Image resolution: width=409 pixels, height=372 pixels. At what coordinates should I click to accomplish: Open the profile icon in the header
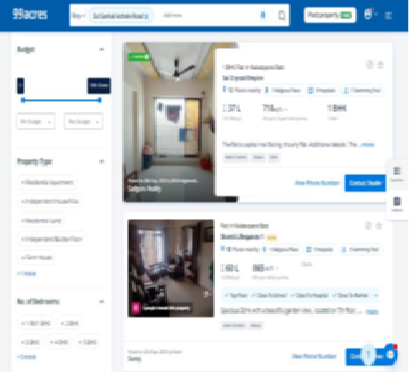click(368, 14)
